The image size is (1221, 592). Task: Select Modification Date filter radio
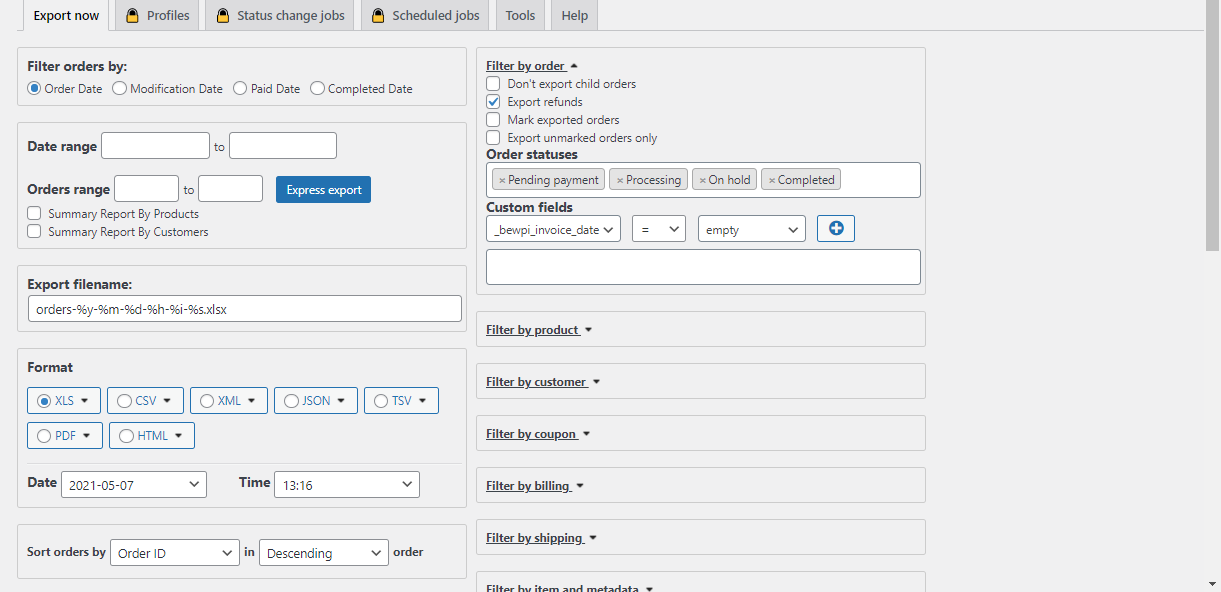(119, 88)
